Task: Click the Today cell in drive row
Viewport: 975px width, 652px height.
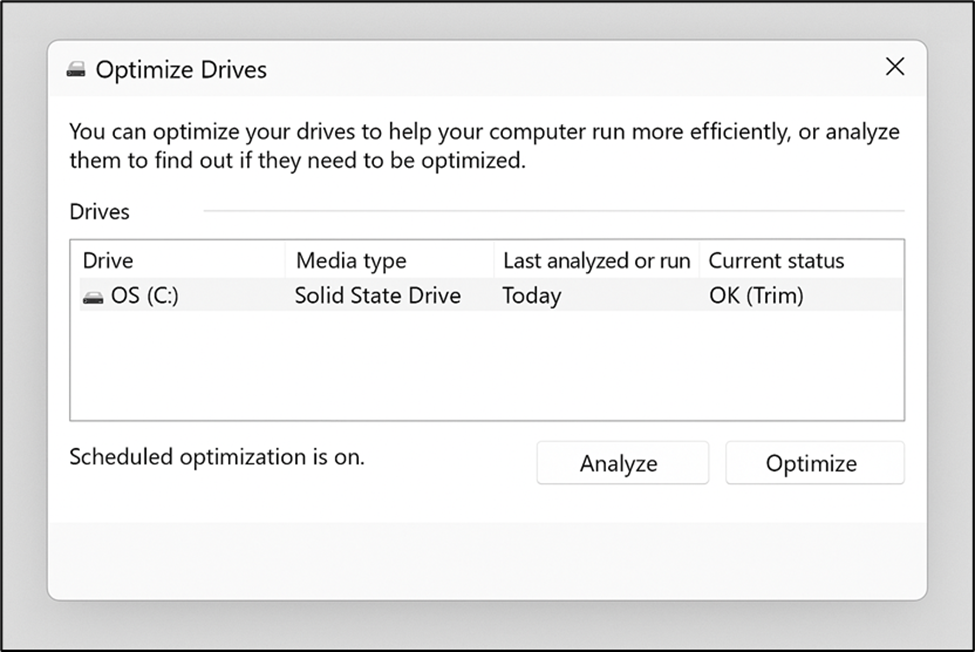Action: point(532,295)
